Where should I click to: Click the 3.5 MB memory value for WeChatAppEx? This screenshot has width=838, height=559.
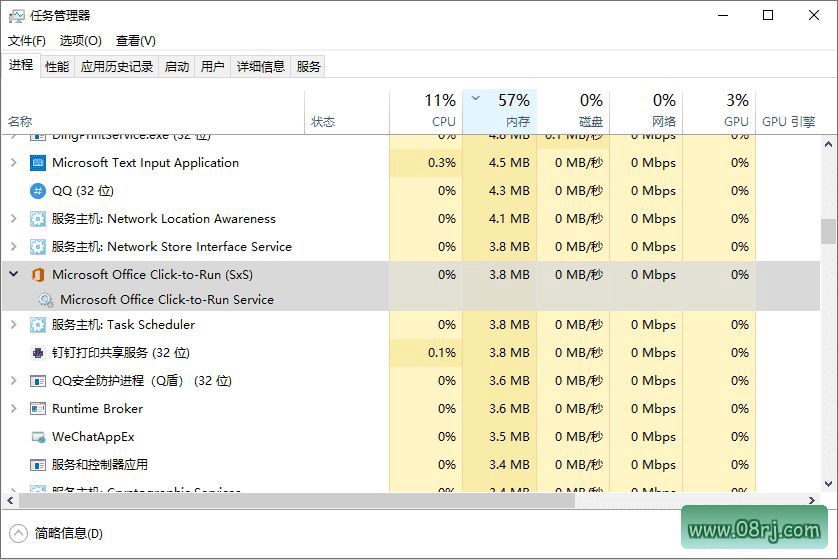pos(509,437)
